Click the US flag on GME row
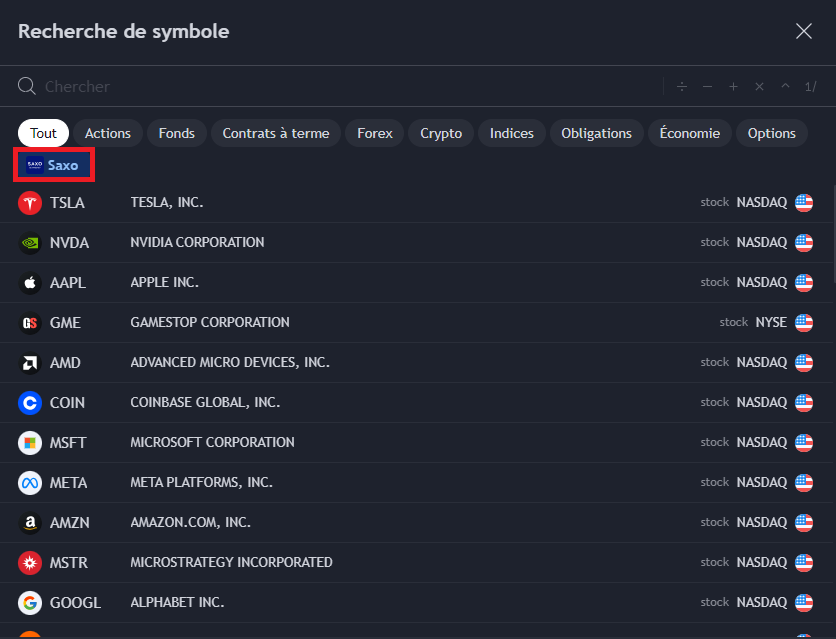This screenshot has height=639, width=836. coord(803,322)
